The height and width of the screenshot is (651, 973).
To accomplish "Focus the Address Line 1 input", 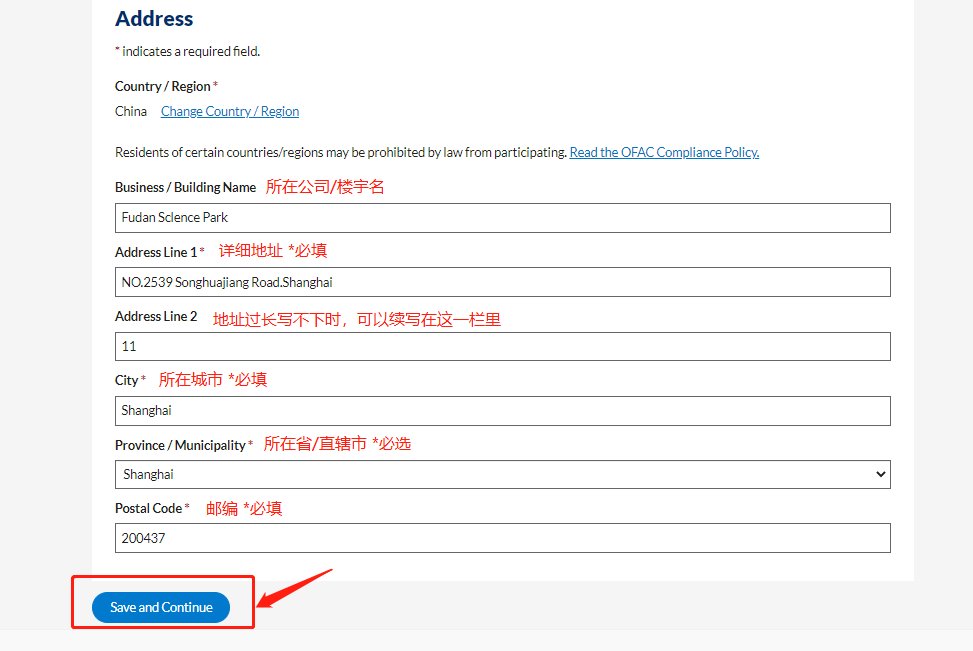I will coord(503,282).
